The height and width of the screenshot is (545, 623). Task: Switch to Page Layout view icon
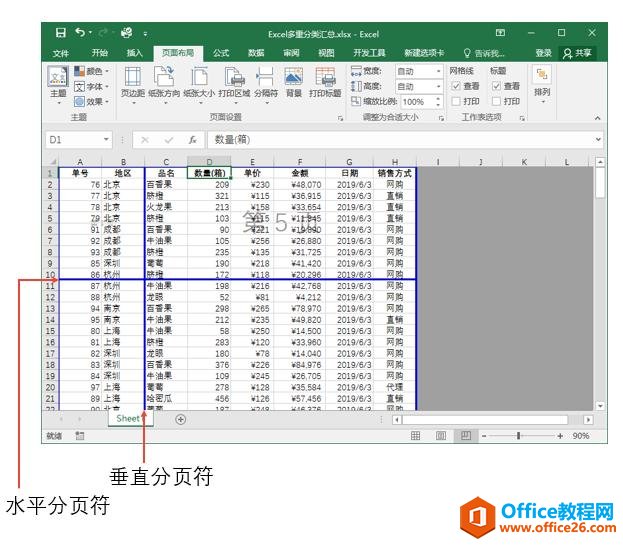(441, 436)
